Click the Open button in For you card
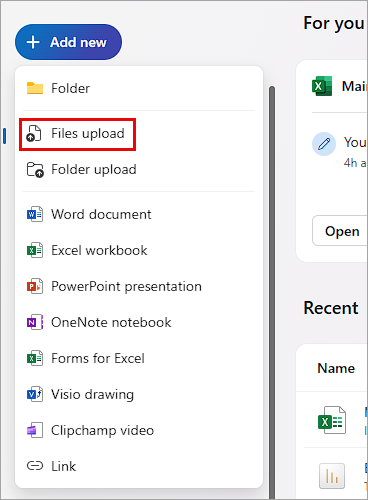Screen dimensions: 368x500 pos(340,231)
